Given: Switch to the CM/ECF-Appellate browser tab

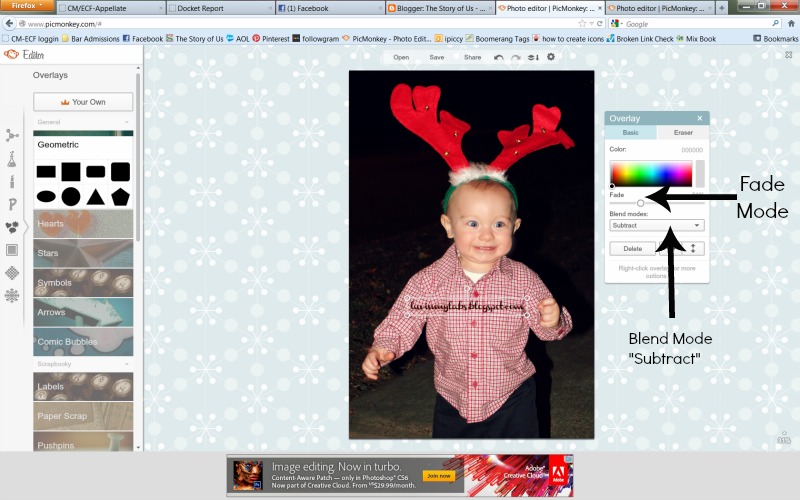Looking at the screenshot, I should coord(110,8).
